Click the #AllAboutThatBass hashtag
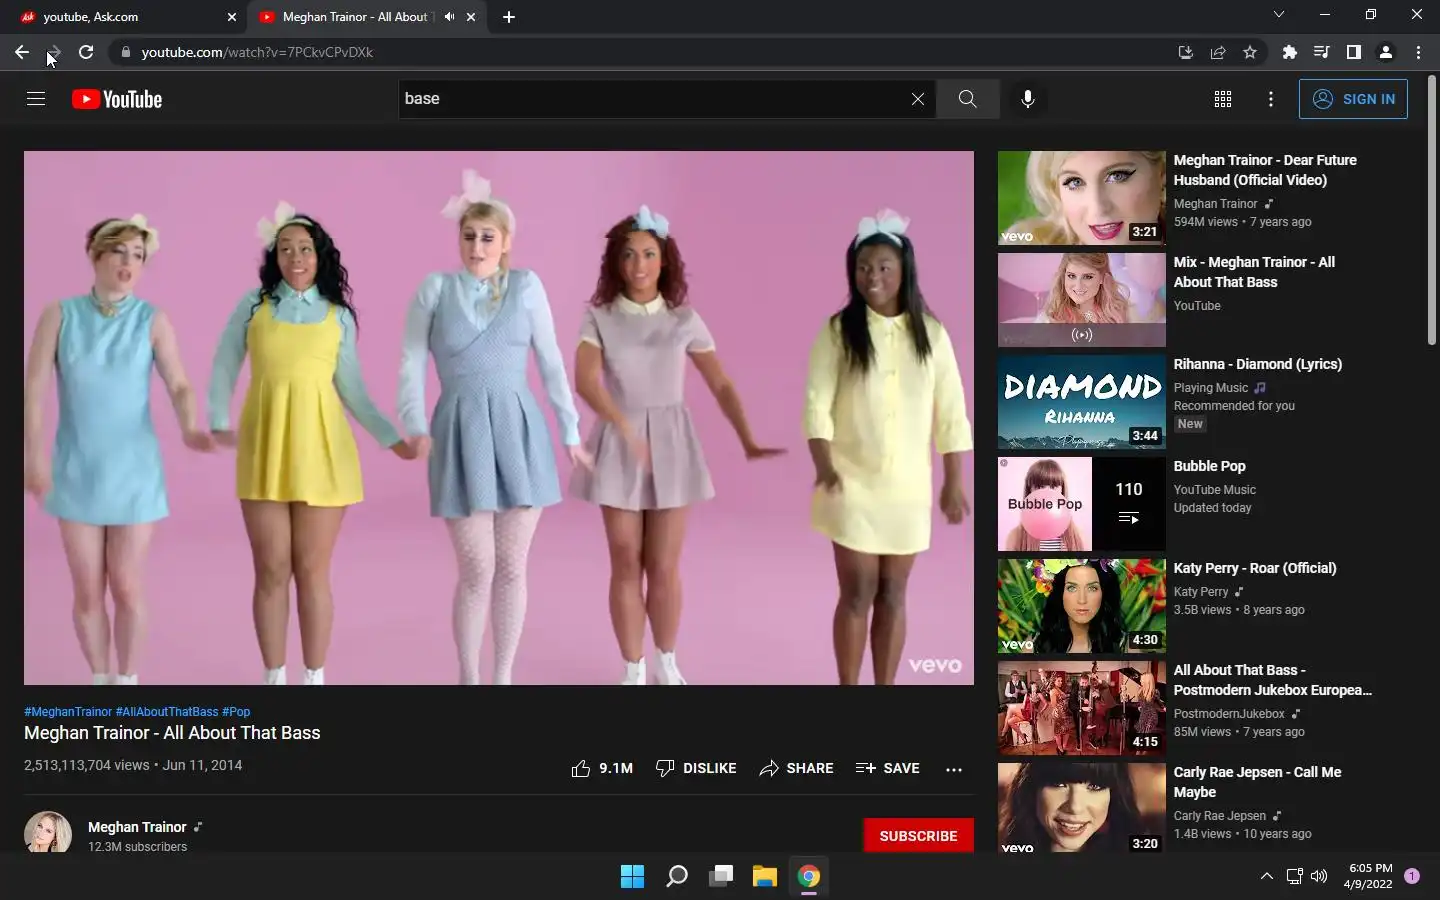Screen dimensions: 1440x900 click(x=167, y=712)
